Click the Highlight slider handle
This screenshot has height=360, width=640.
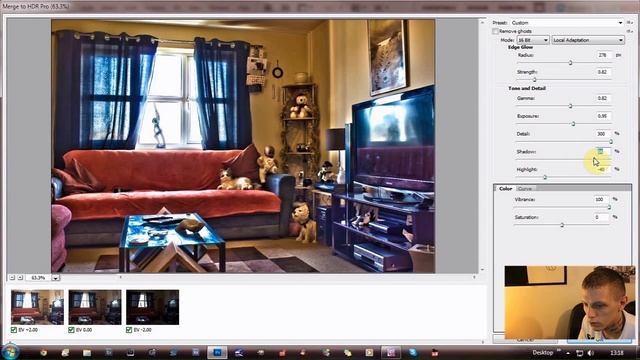545,177
